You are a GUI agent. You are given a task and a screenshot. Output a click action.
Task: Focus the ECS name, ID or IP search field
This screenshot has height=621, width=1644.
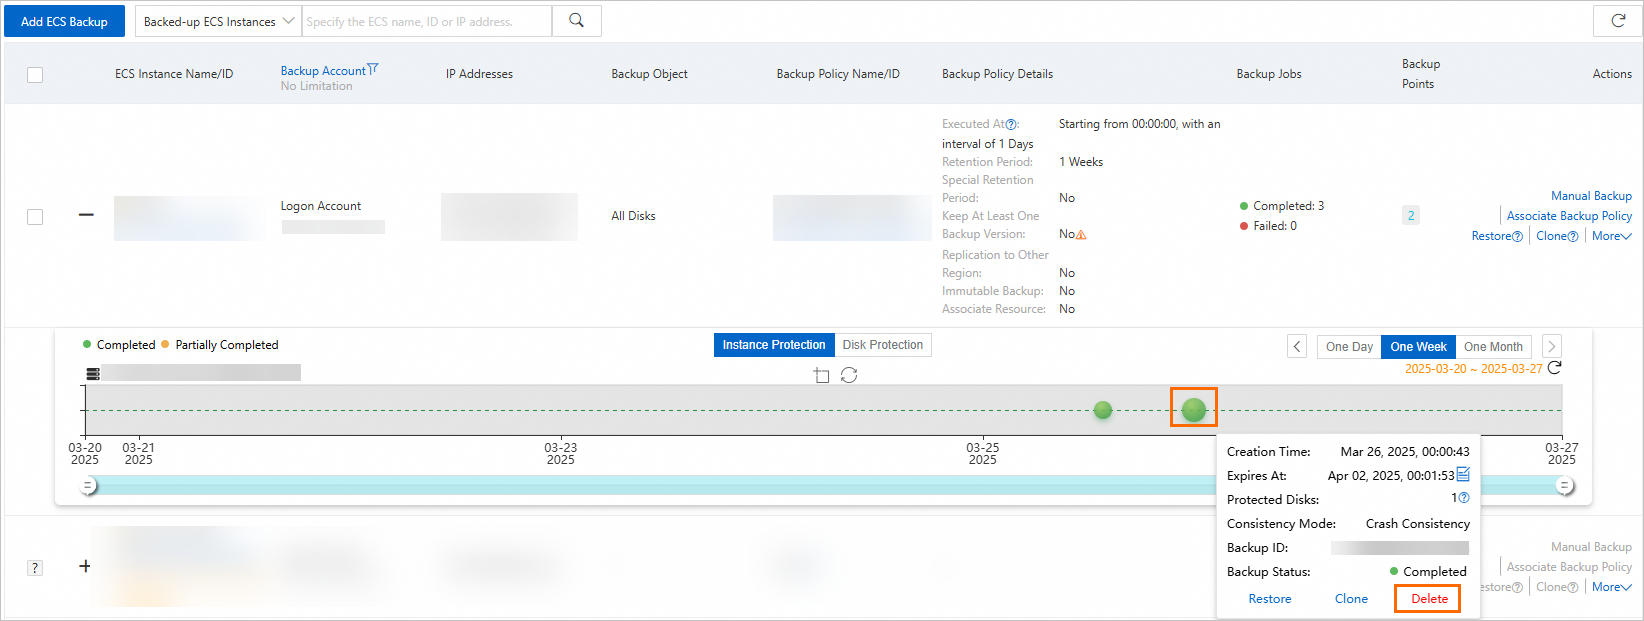pyautogui.click(x=427, y=21)
